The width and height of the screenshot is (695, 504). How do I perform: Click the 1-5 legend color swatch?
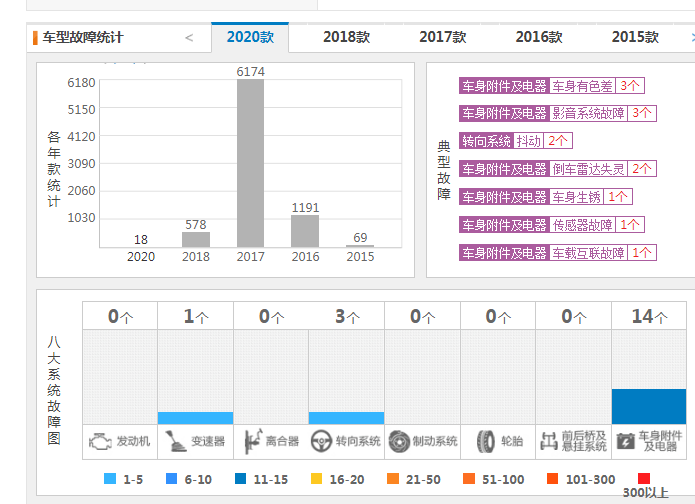click(x=109, y=479)
